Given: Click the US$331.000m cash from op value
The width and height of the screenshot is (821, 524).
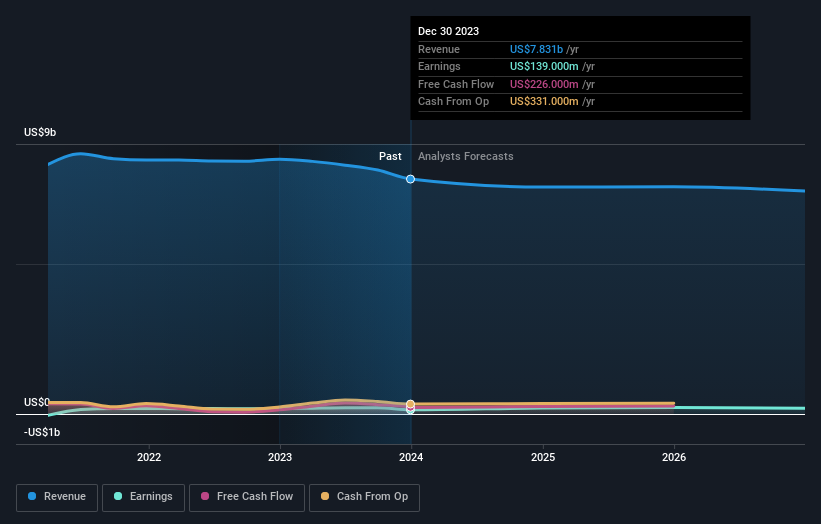Looking at the screenshot, I should pos(544,102).
